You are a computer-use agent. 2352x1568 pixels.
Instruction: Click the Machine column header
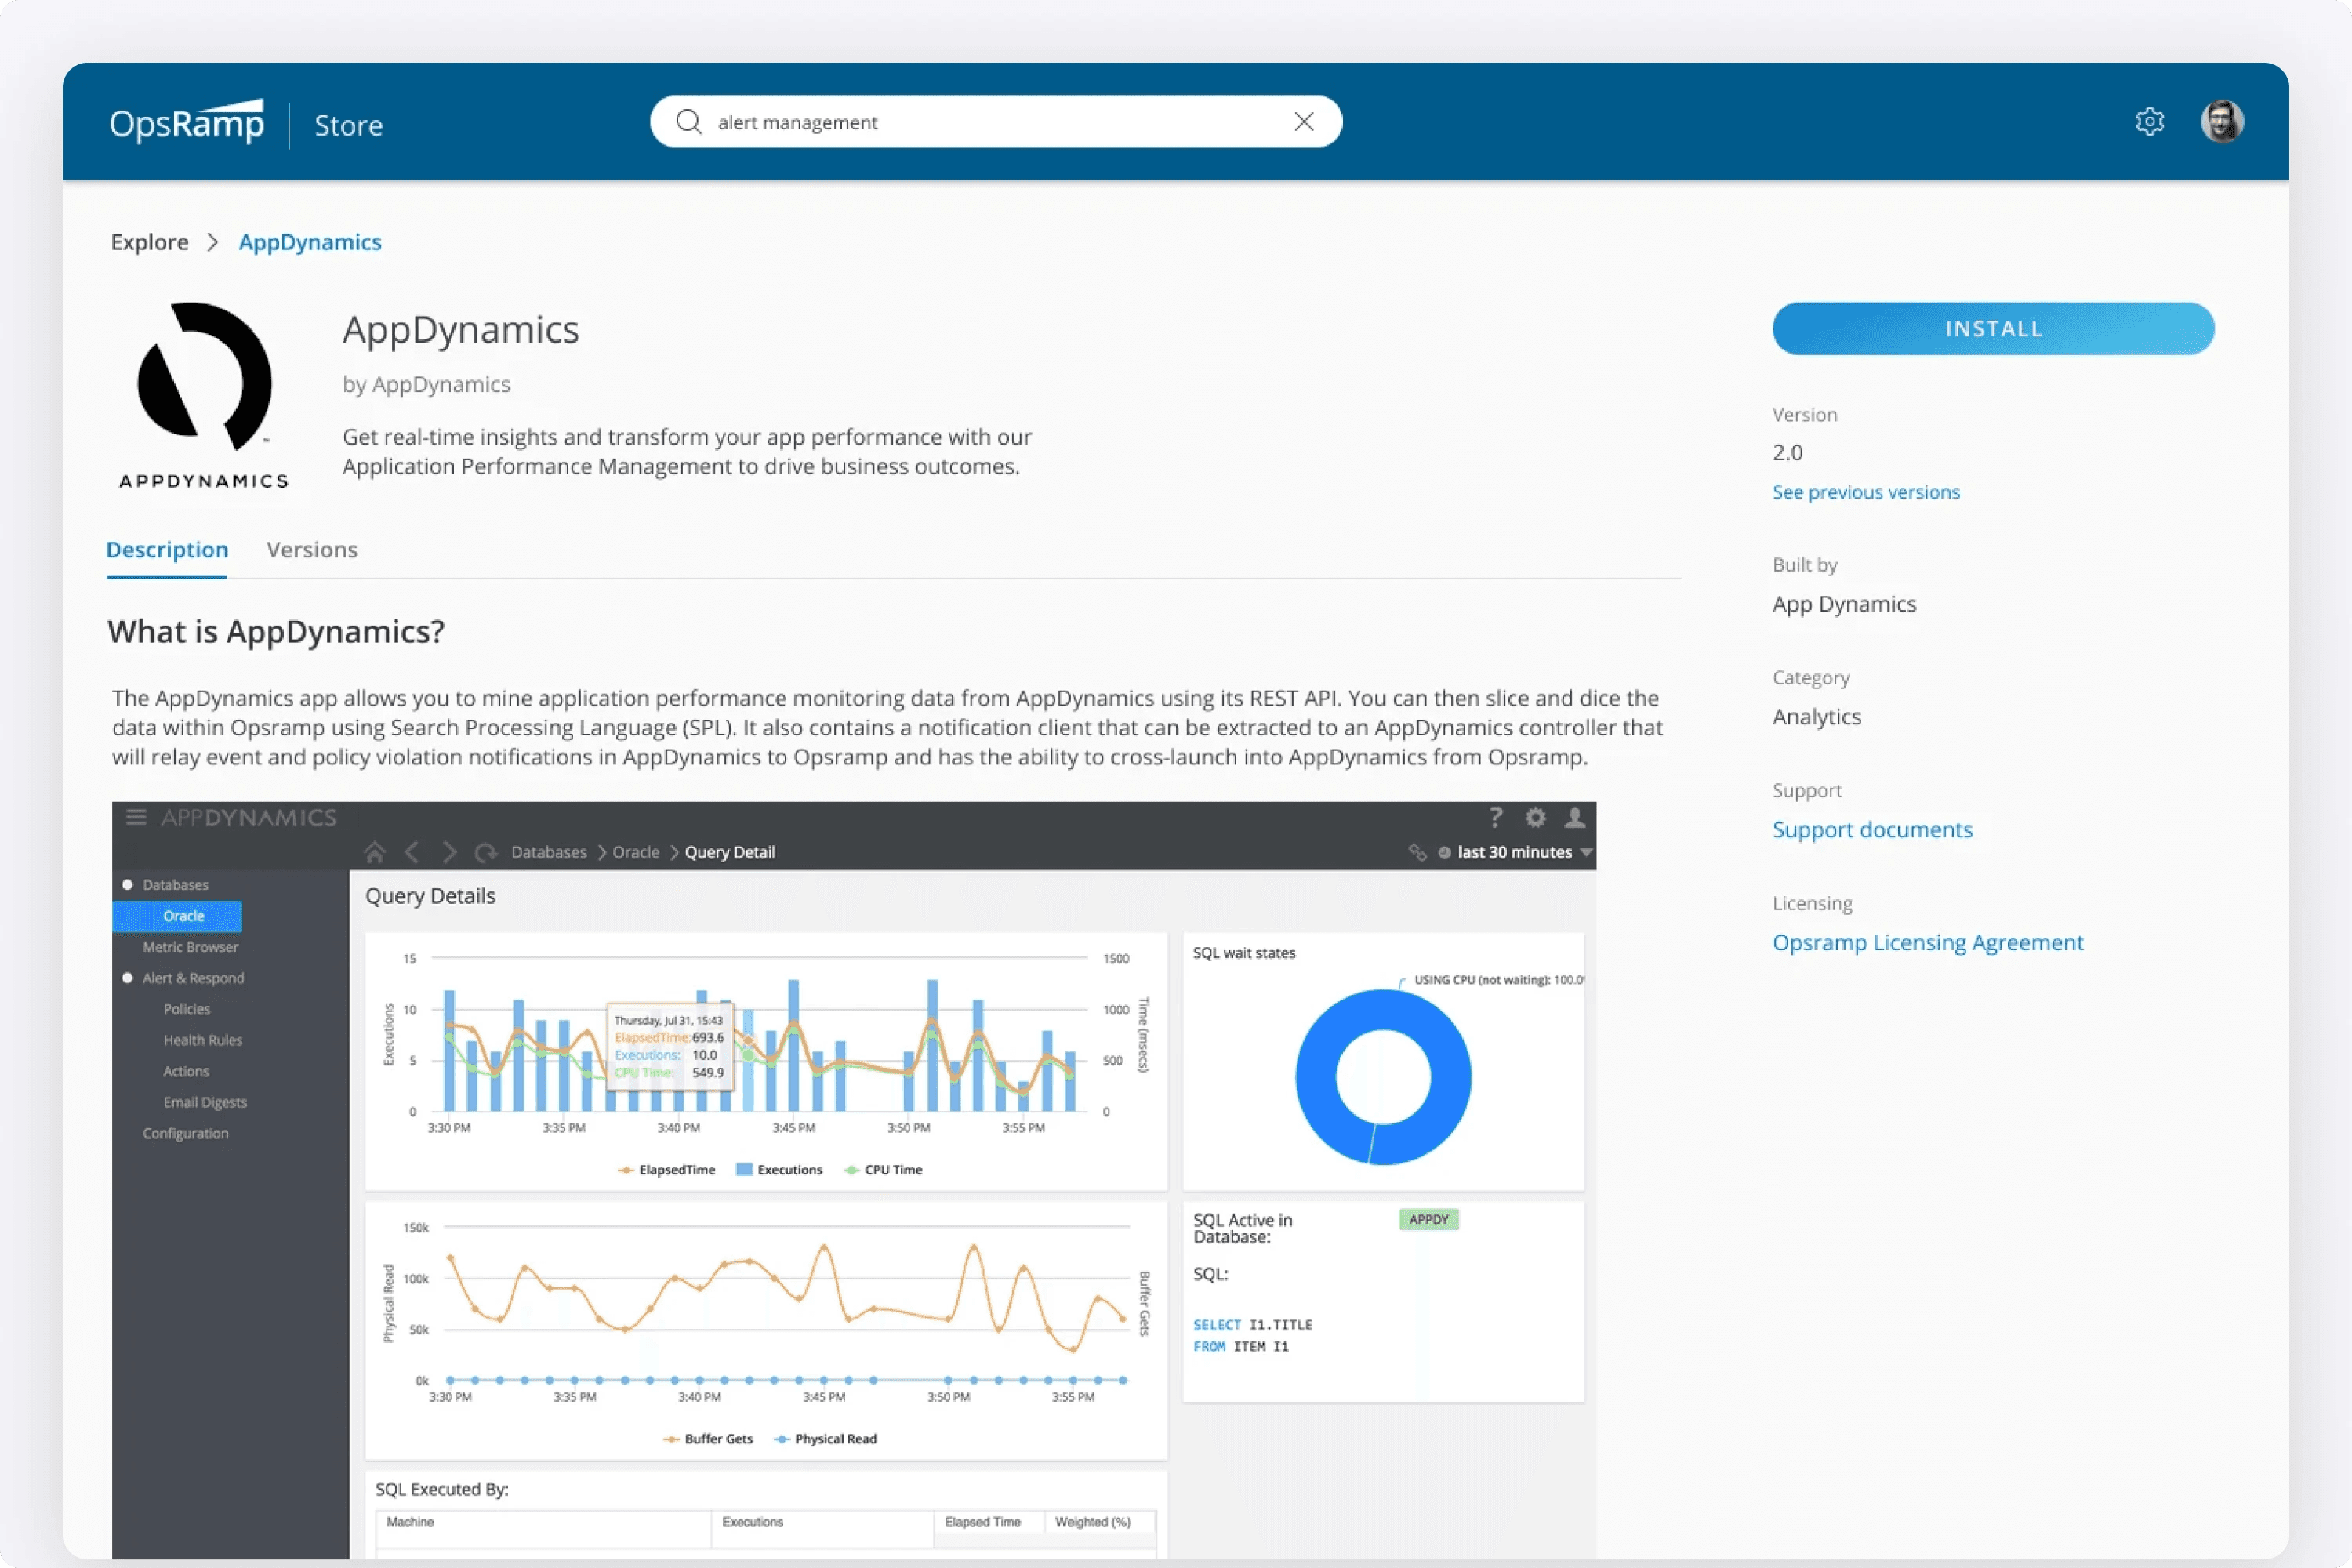[410, 1522]
